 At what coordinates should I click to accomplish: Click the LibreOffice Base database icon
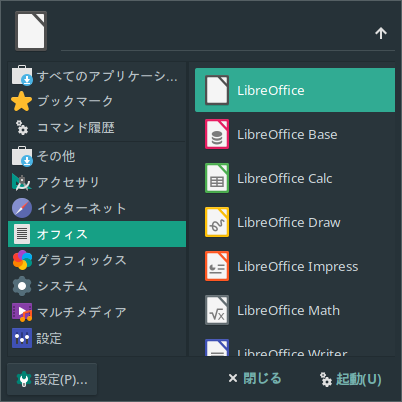(217, 134)
